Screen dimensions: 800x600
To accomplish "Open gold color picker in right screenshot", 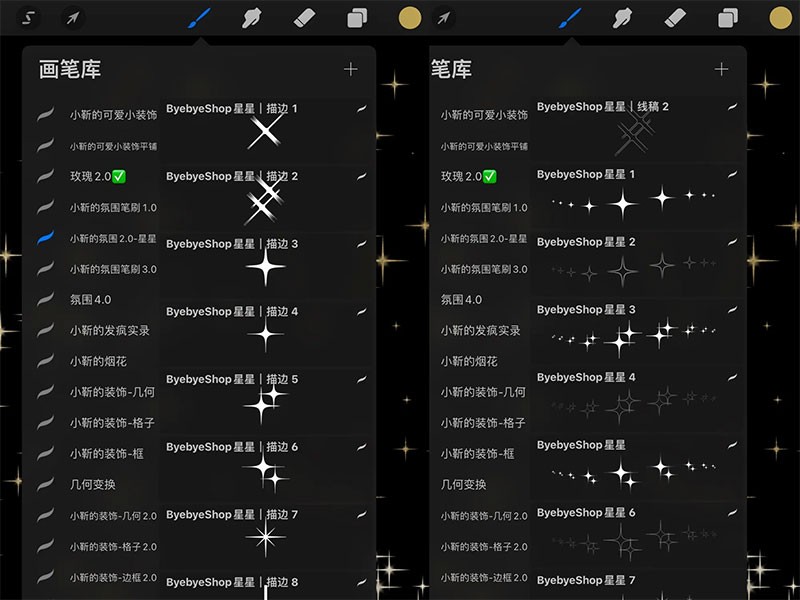I will [x=781, y=18].
